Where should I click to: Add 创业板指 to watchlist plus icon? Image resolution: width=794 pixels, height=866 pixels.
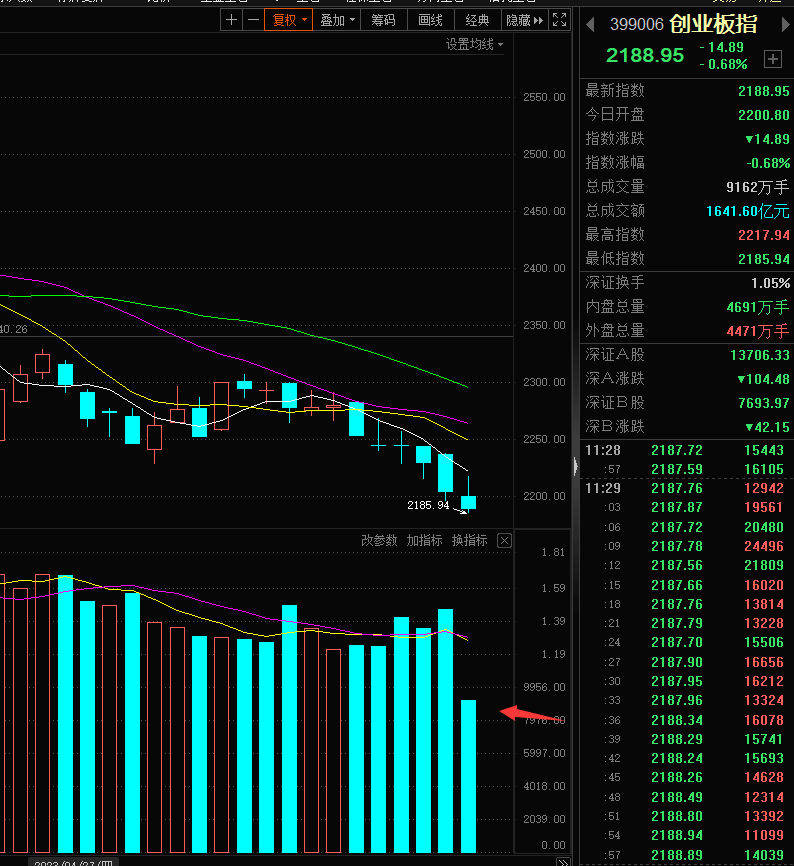point(772,59)
